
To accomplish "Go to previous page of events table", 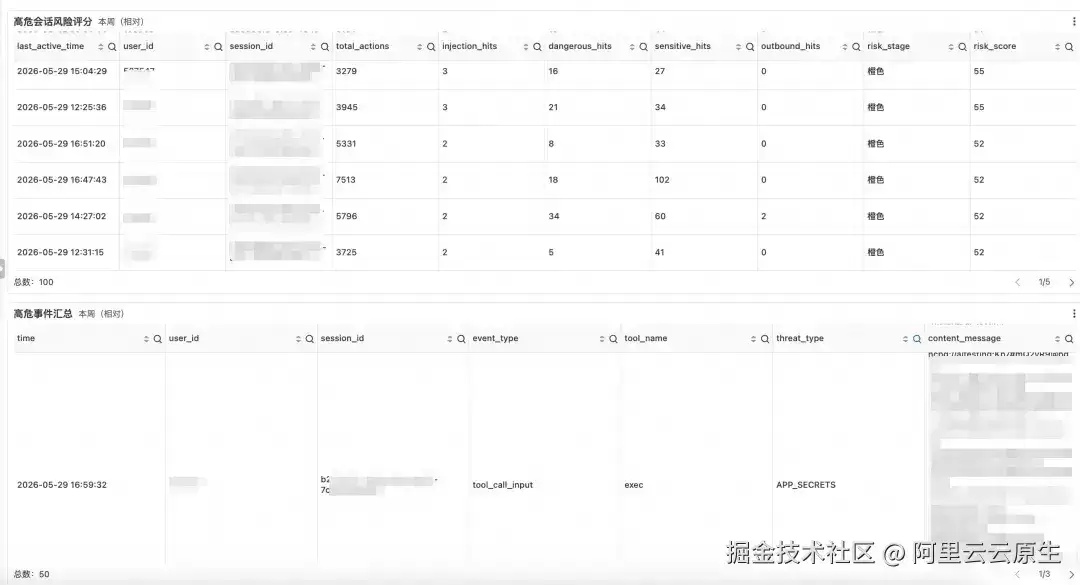I will [1017, 574].
